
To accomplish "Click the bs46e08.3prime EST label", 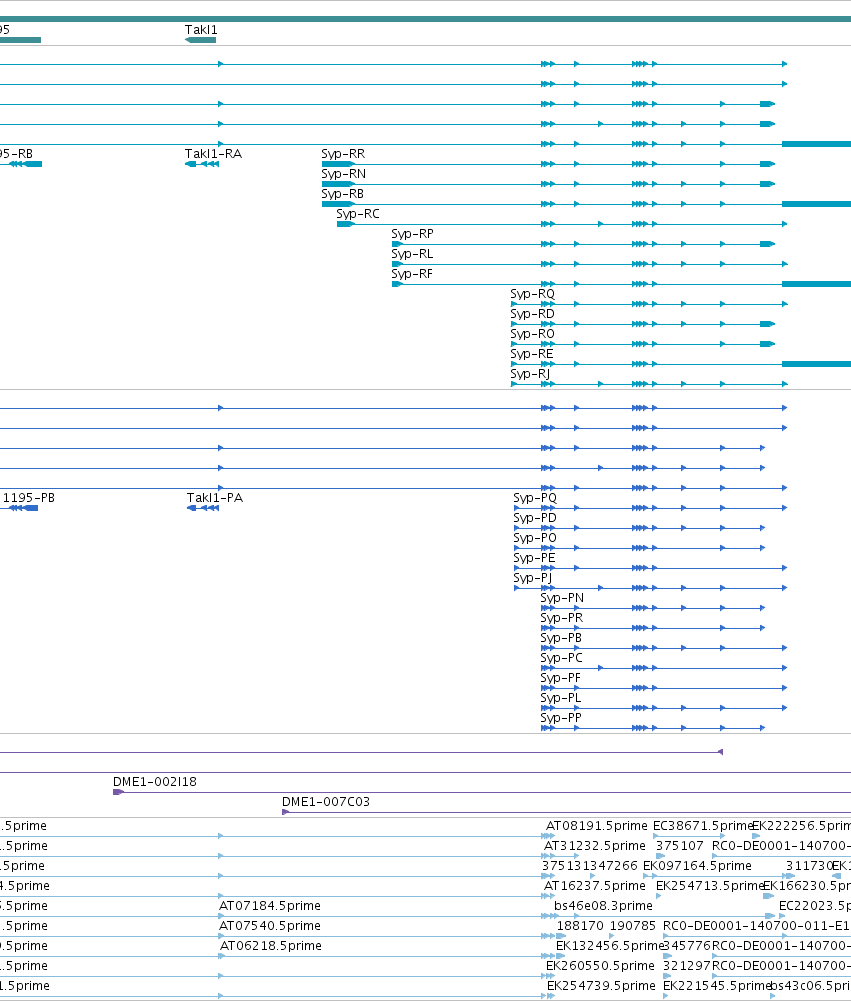I will pos(603,906).
